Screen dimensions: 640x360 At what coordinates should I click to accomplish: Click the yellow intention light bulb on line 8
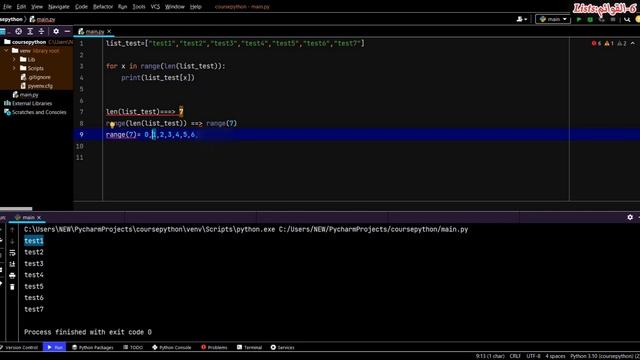coord(112,125)
